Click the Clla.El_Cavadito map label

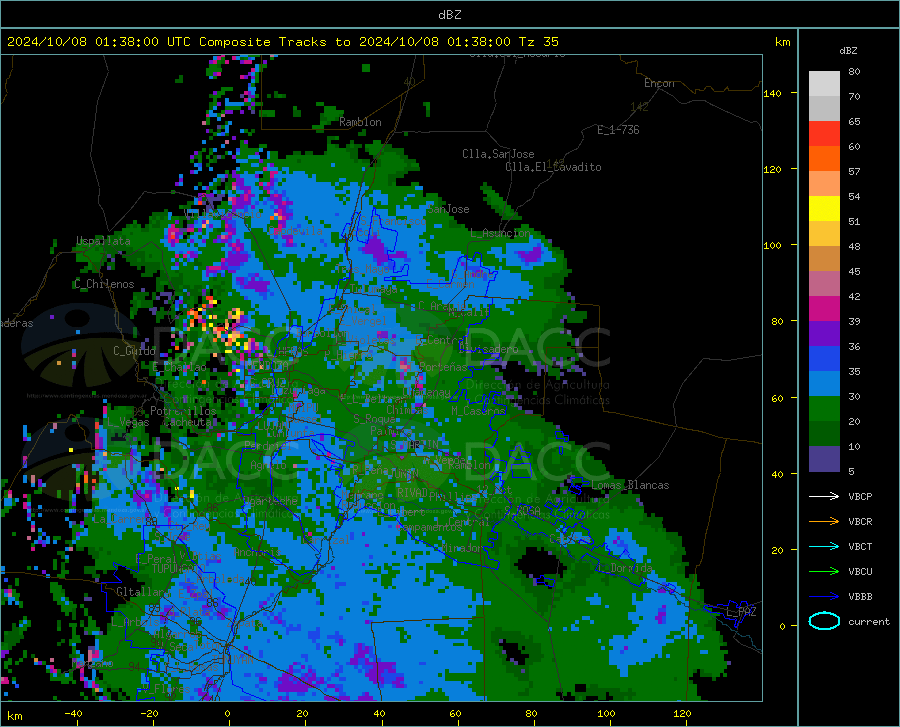coord(553,167)
